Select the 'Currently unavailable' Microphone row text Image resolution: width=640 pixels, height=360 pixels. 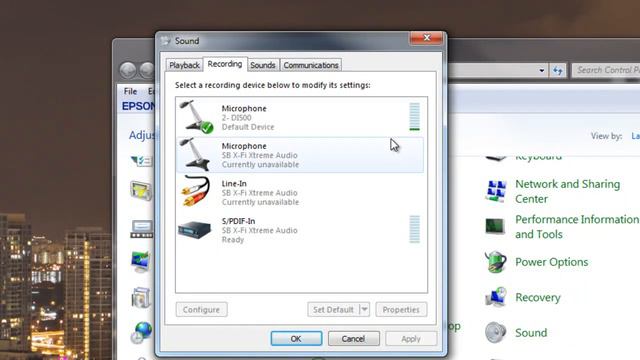click(x=260, y=164)
